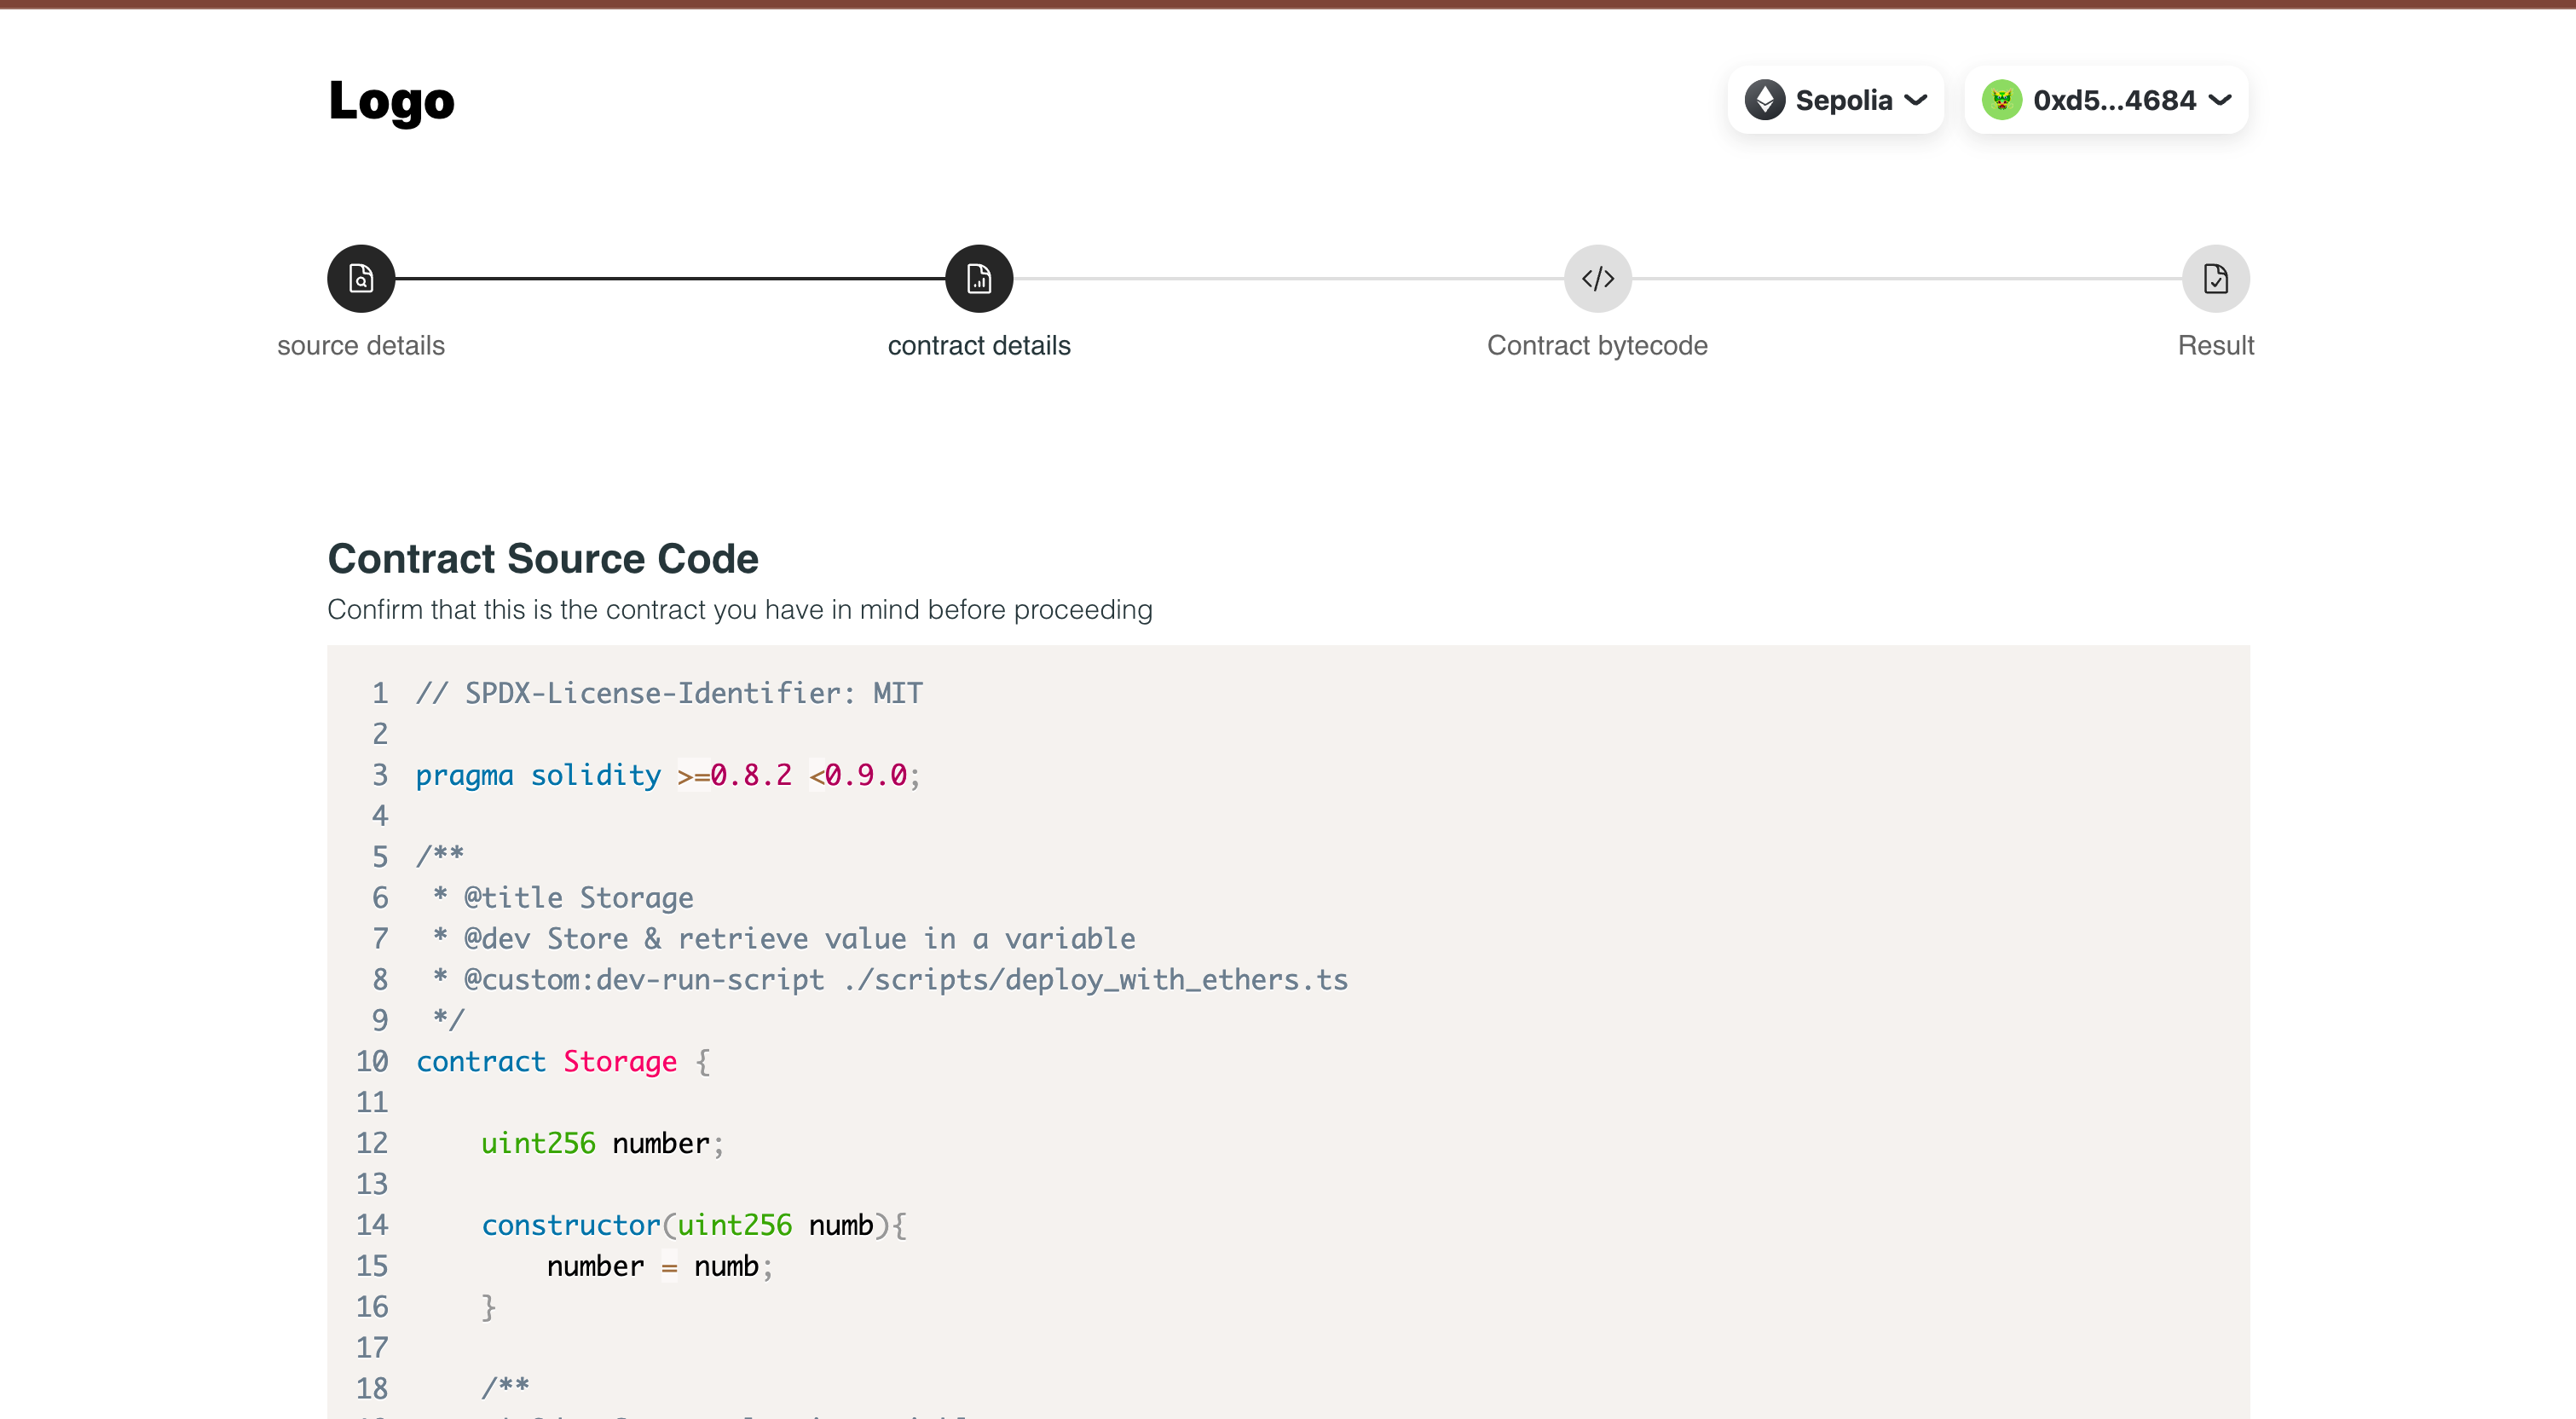The image size is (2576, 1419).
Task: Select the 'contract details' step label
Action: (979, 345)
